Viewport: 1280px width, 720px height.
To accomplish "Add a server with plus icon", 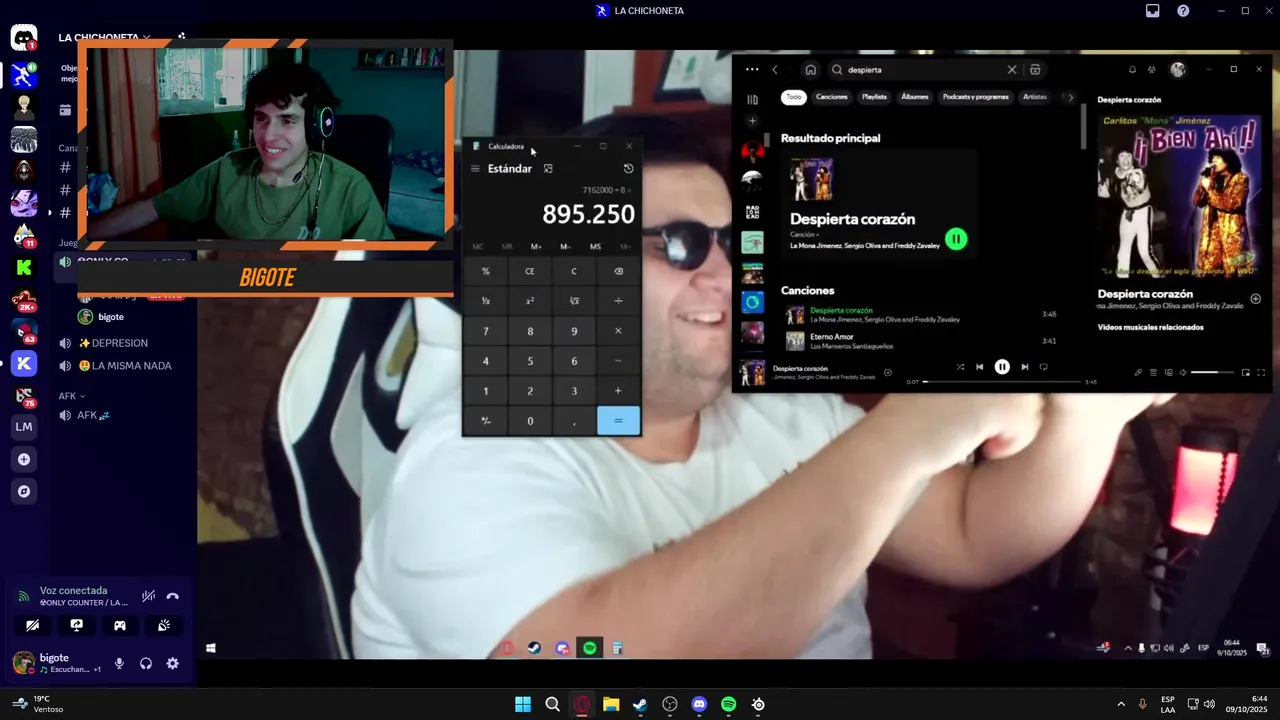I will 24,459.
